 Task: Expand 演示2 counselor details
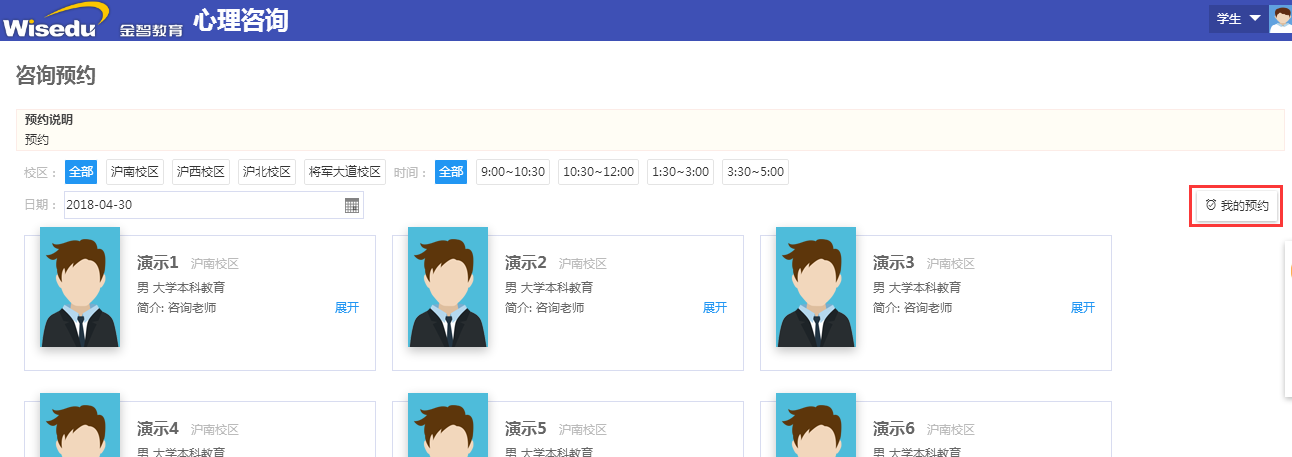tap(715, 308)
